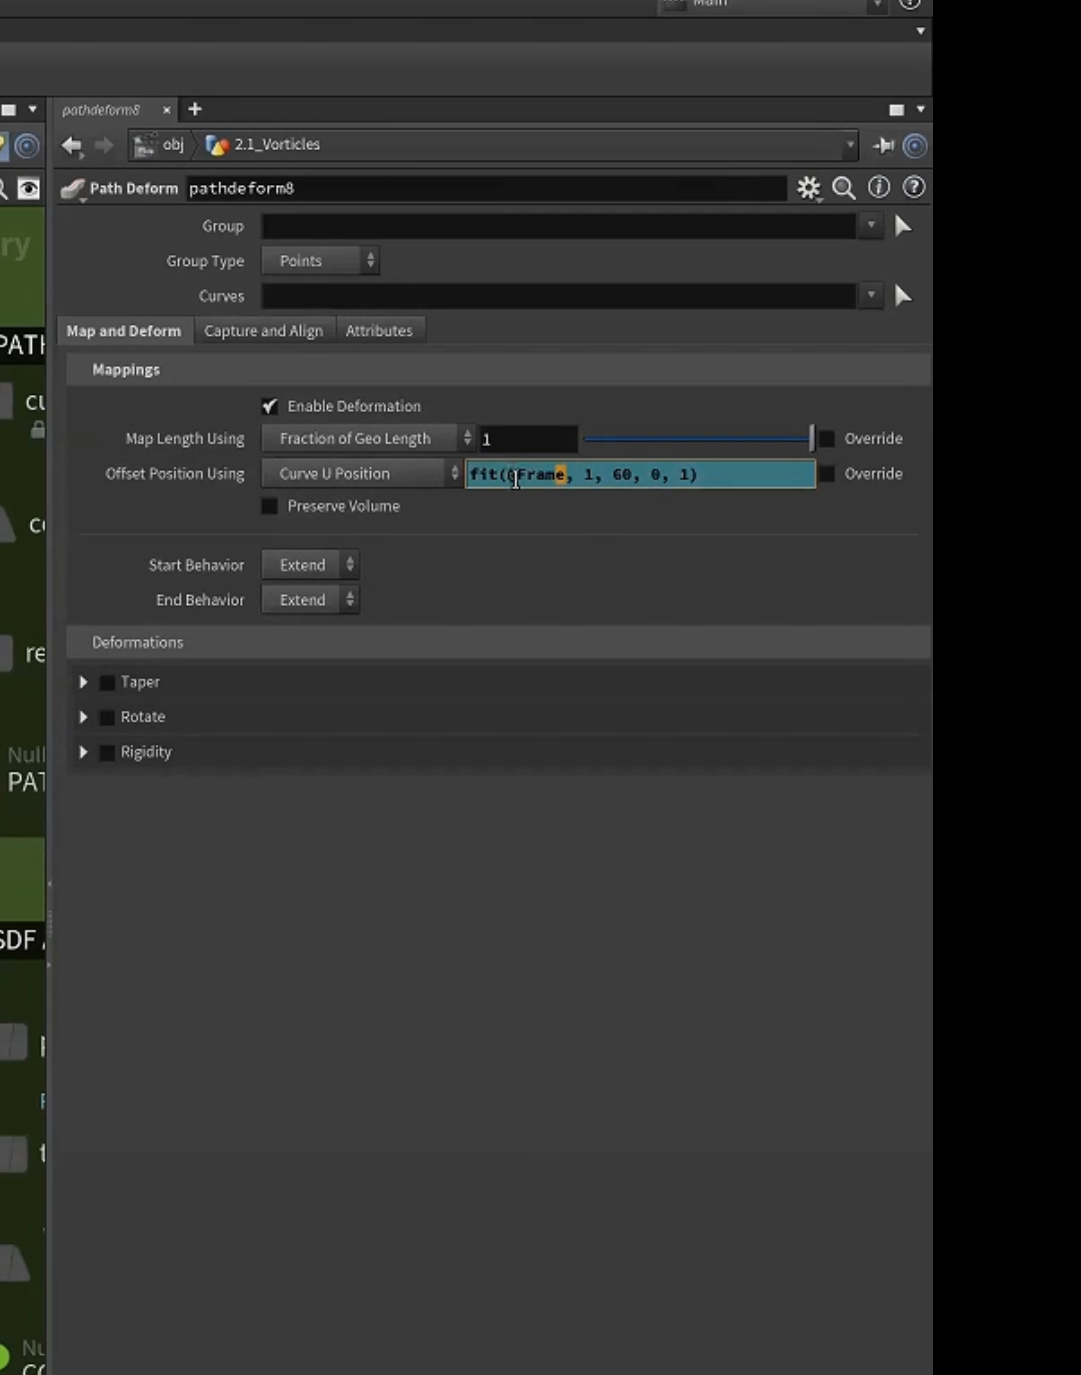The width and height of the screenshot is (1081, 1375).
Task: Add a new pane tab with plus icon
Action: point(195,109)
